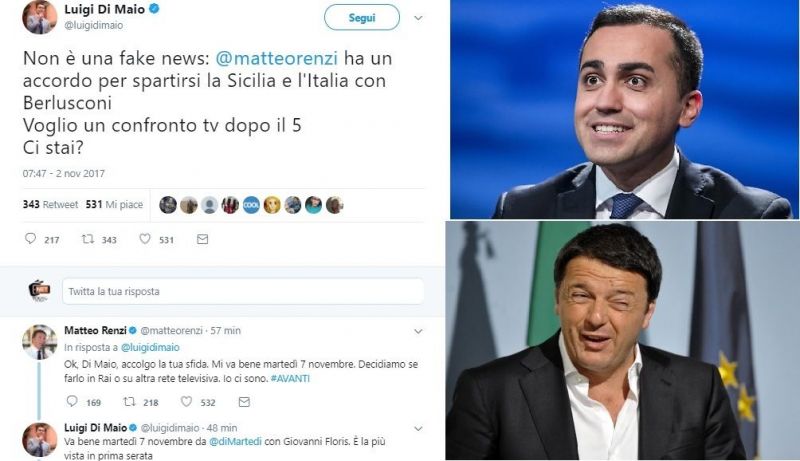Reply to Matteo Renzi's tweet
Image resolution: width=800 pixels, height=461 pixels.
click(x=72, y=401)
